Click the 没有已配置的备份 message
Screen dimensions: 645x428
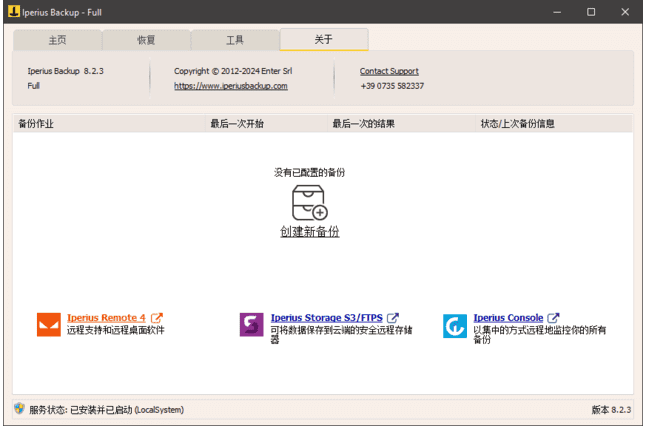309,172
